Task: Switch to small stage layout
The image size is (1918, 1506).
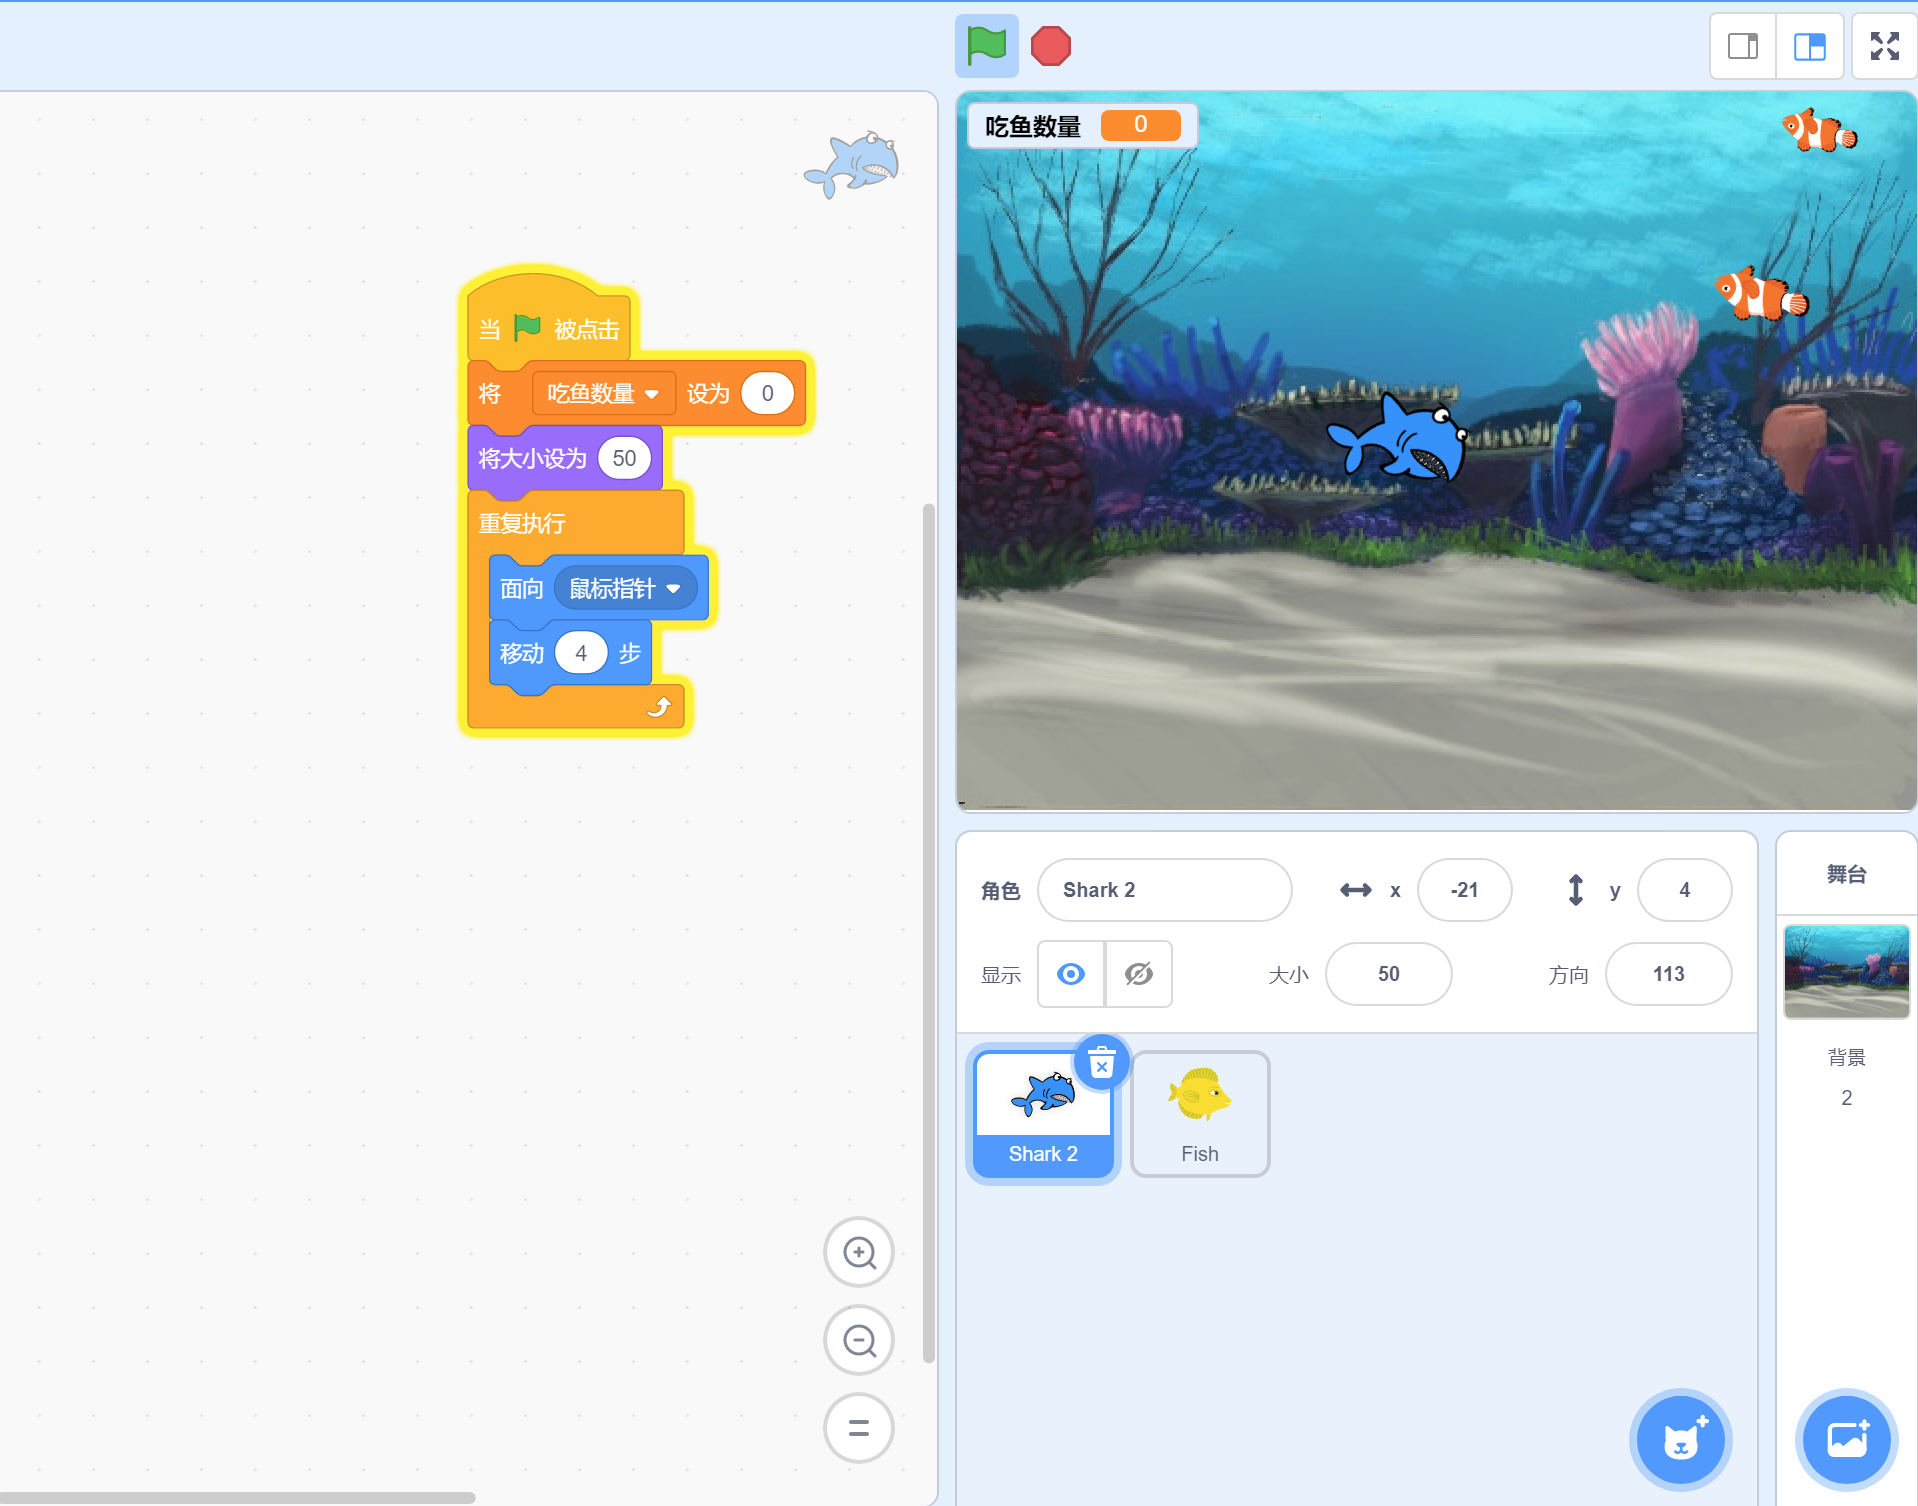Action: [1743, 46]
